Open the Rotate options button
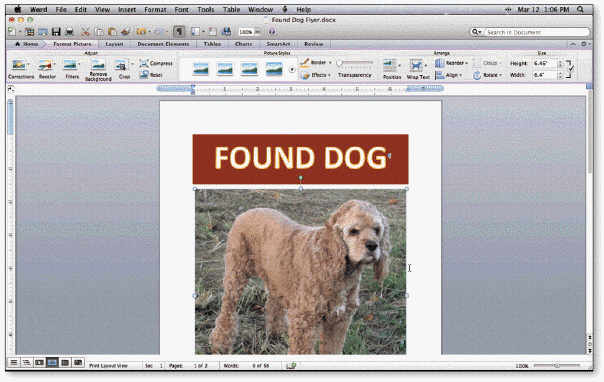The height and width of the screenshot is (382, 604). tap(487, 75)
